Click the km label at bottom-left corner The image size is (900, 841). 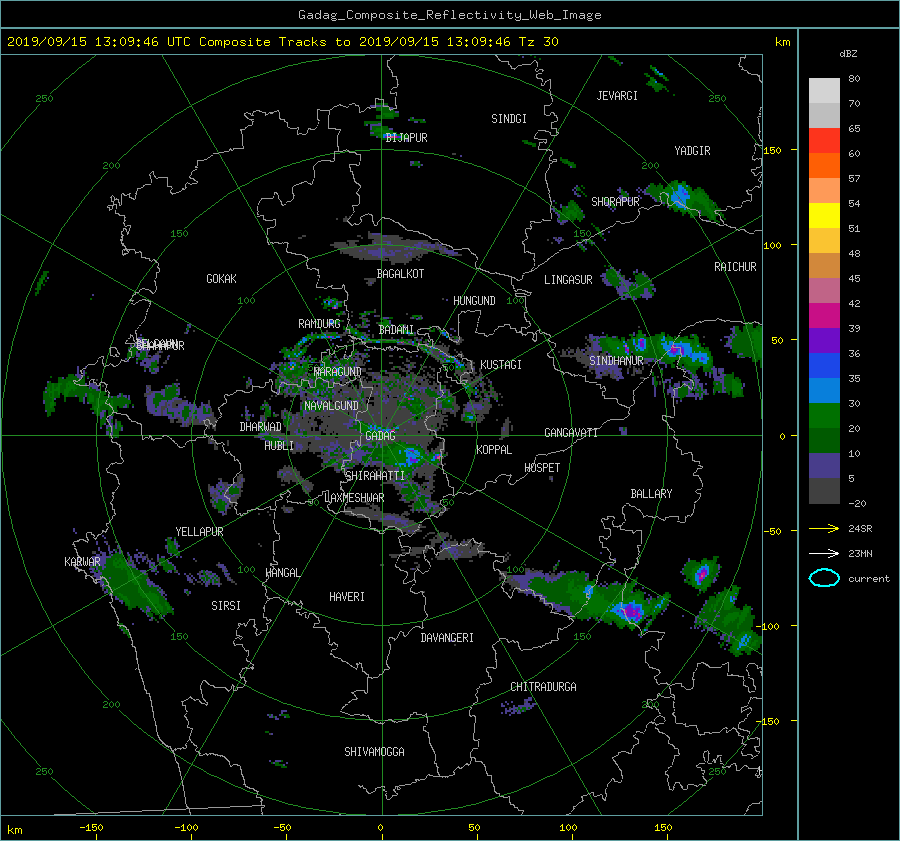[x=15, y=830]
